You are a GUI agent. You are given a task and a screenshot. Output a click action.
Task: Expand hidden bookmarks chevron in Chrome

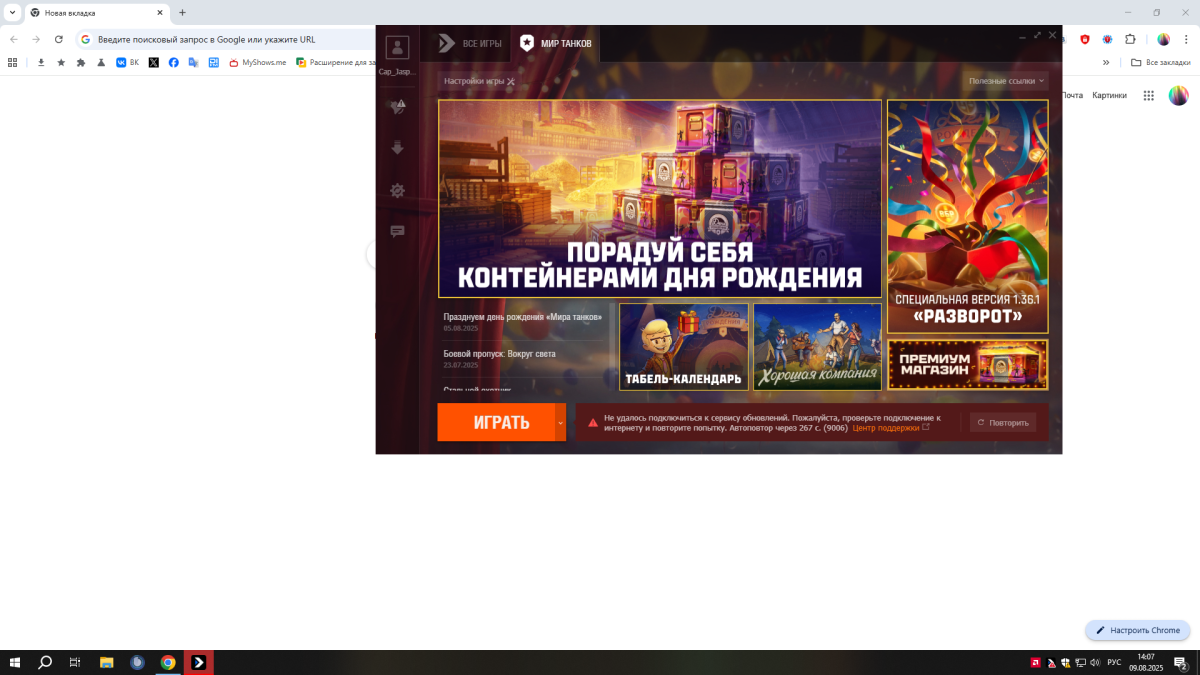1106,62
